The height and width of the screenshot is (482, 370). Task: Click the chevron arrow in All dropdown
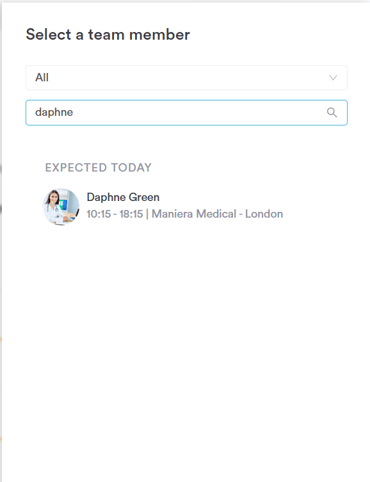[x=333, y=78]
